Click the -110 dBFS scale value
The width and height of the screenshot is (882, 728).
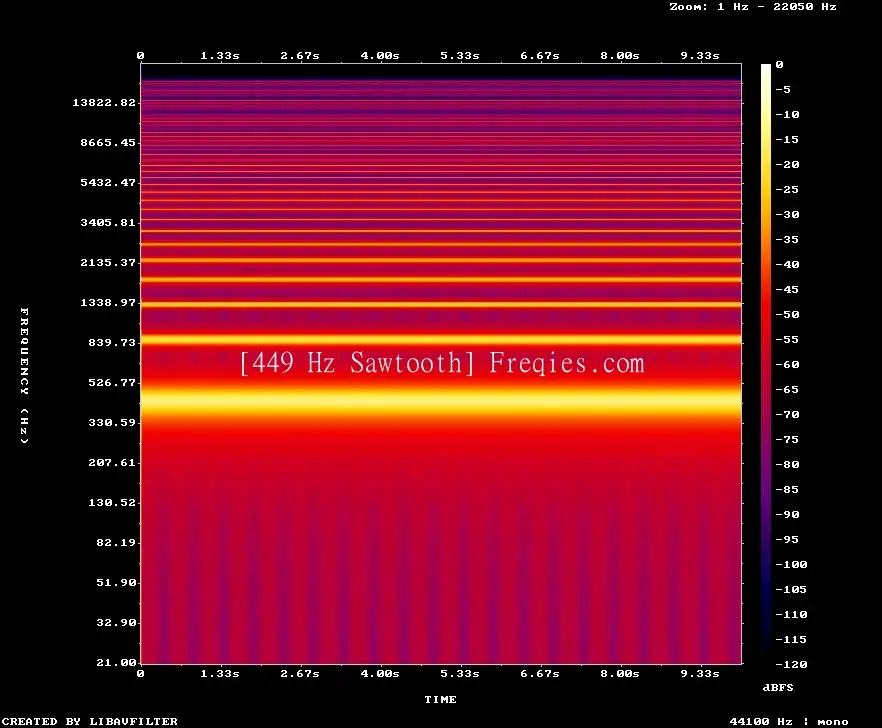click(x=791, y=614)
